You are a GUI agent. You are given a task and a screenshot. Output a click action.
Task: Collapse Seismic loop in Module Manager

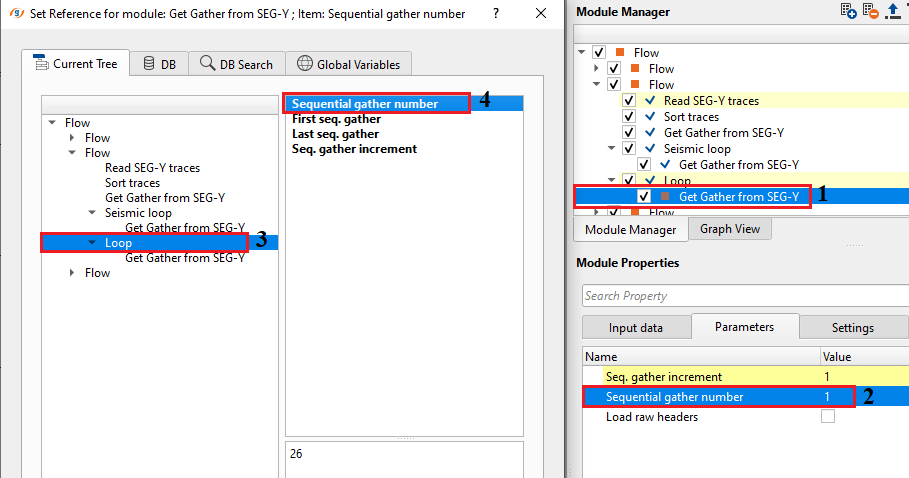coord(612,148)
